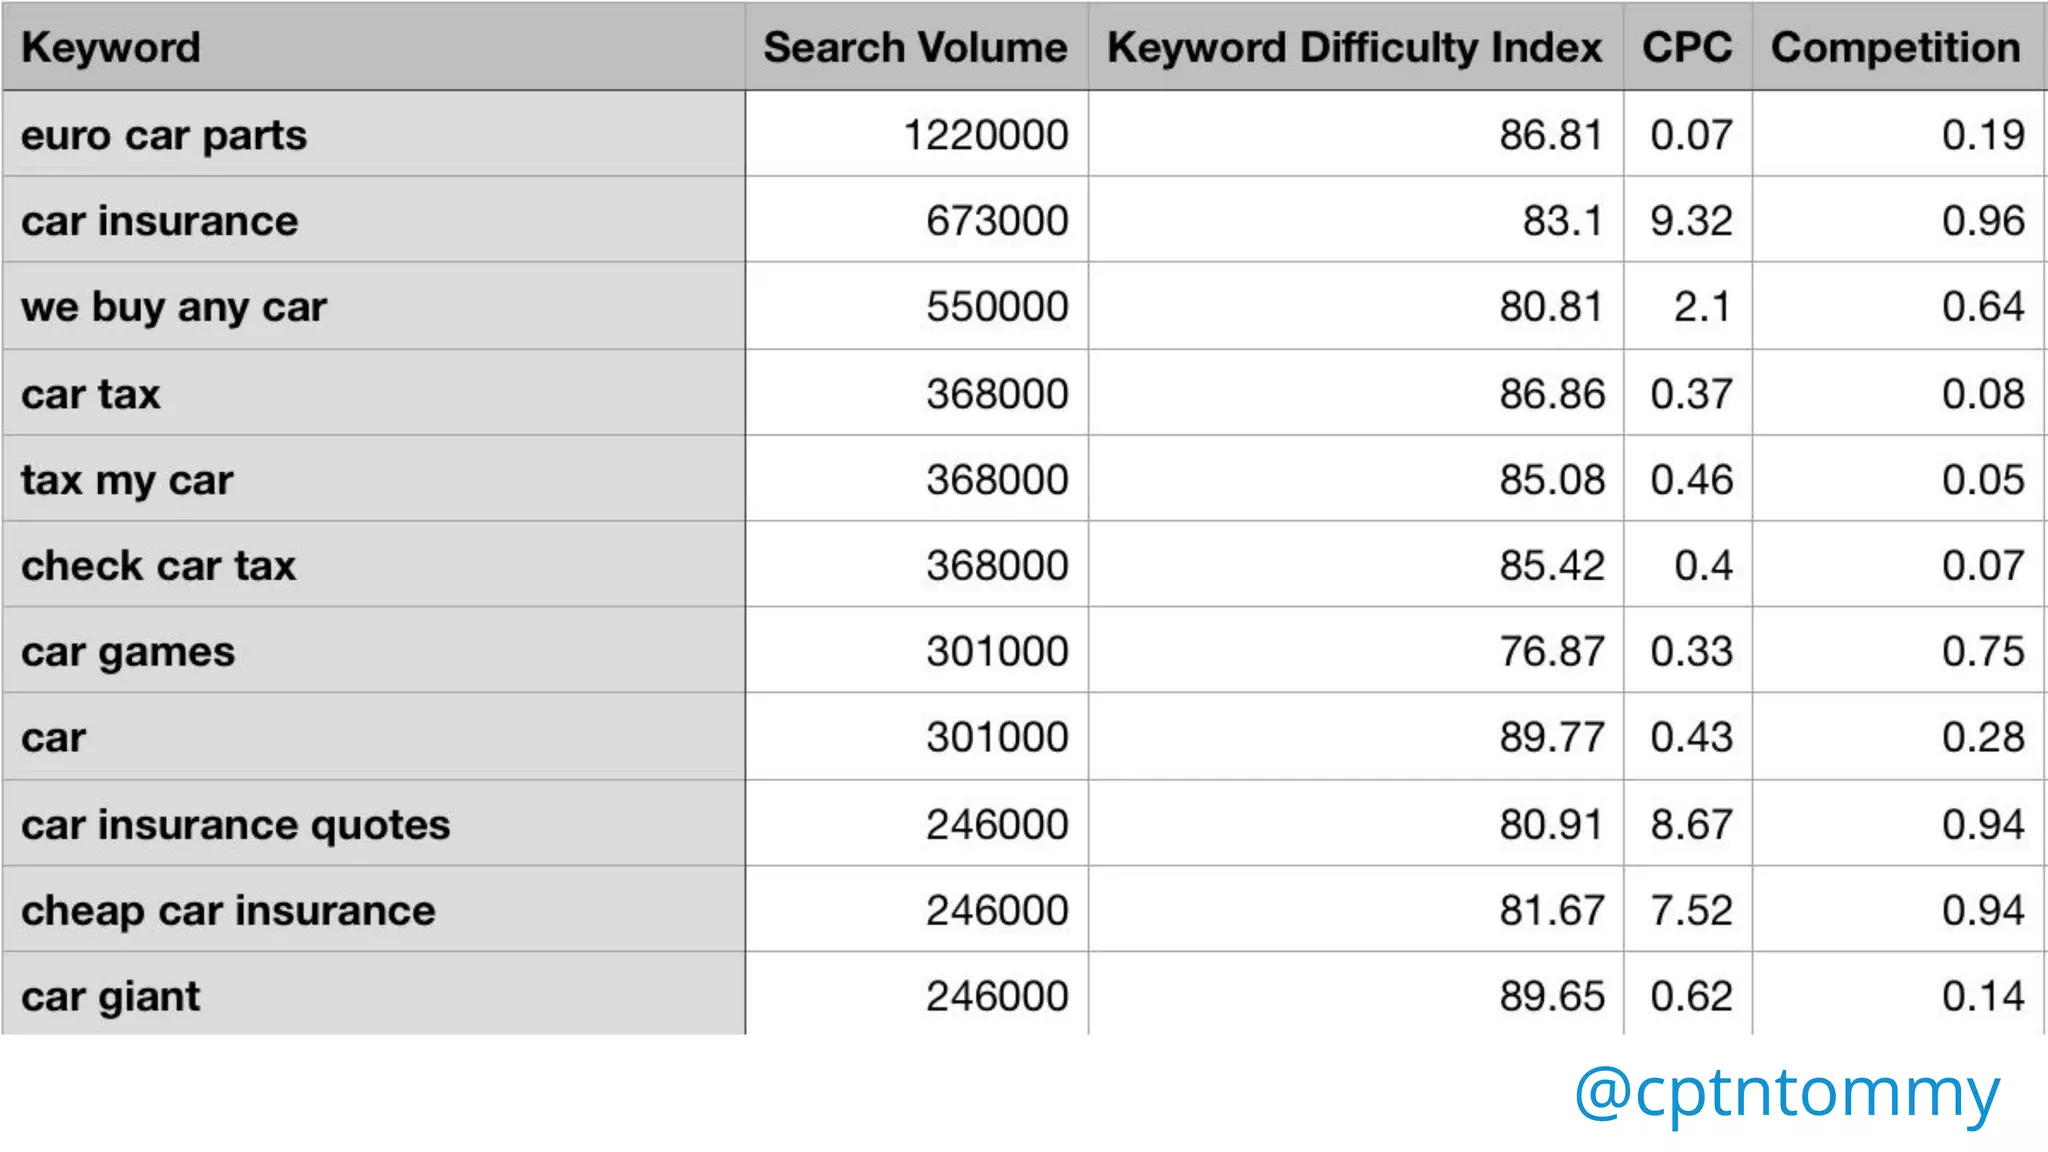Click difficulty value 89.77

(x=1551, y=738)
